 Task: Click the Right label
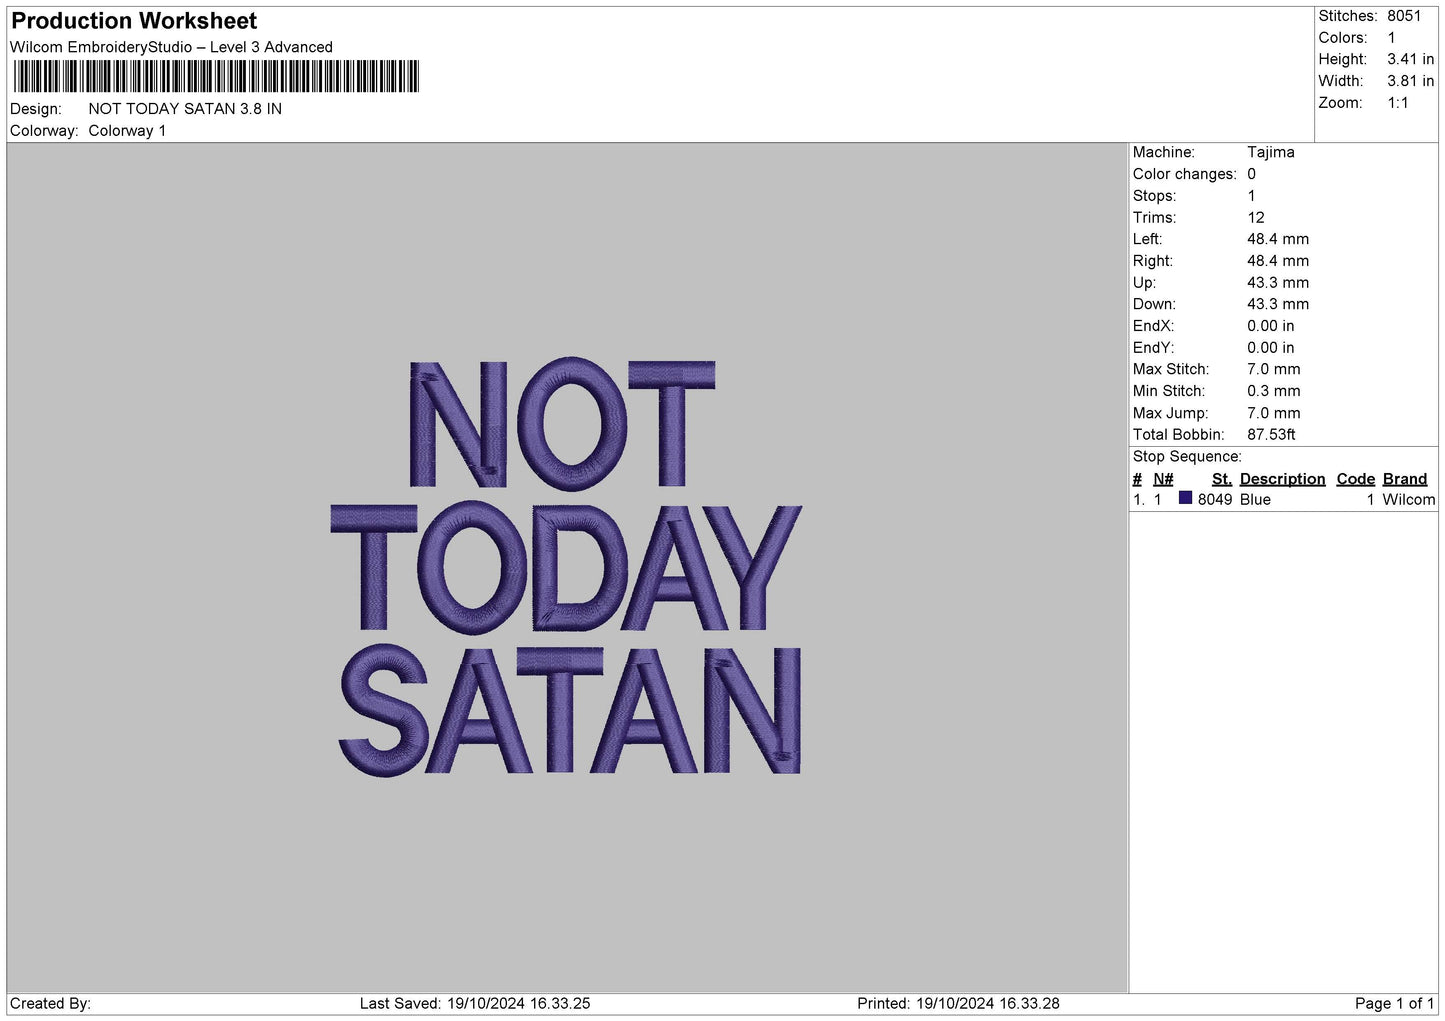1153,261
